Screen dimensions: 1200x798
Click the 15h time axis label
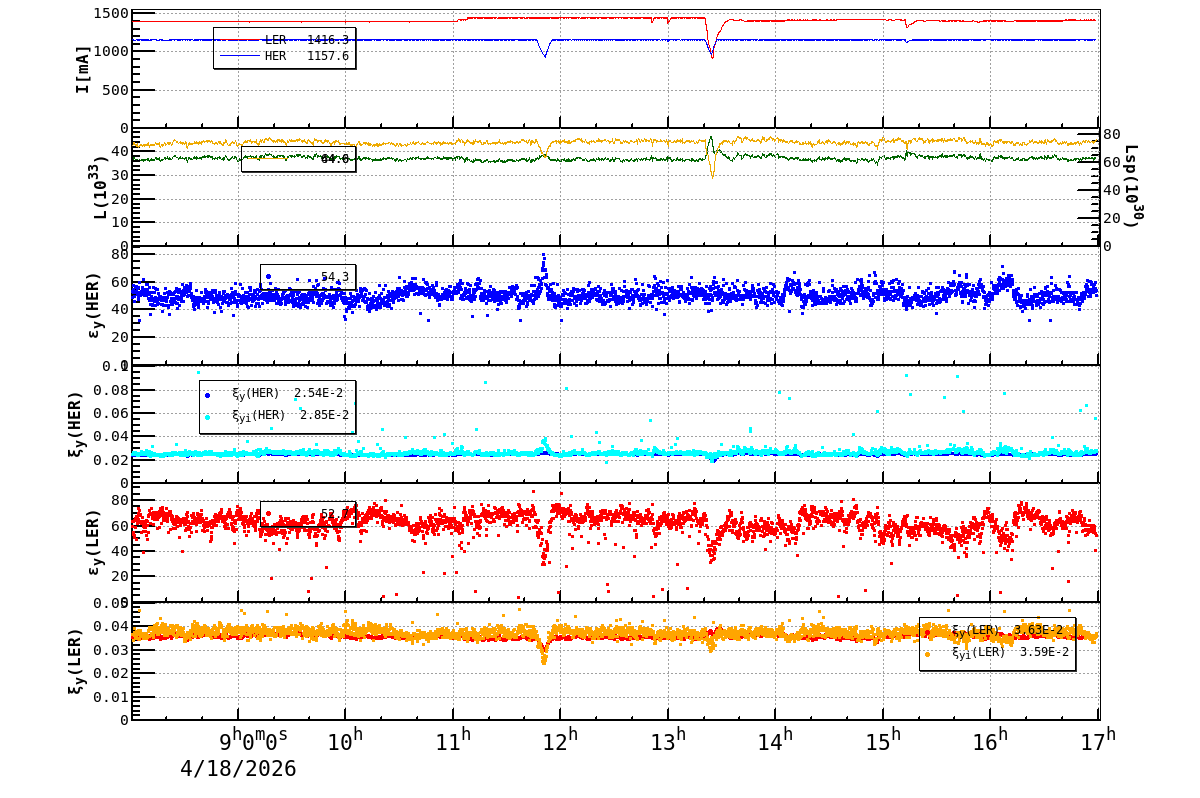pyautogui.click(x=883, y=742)
